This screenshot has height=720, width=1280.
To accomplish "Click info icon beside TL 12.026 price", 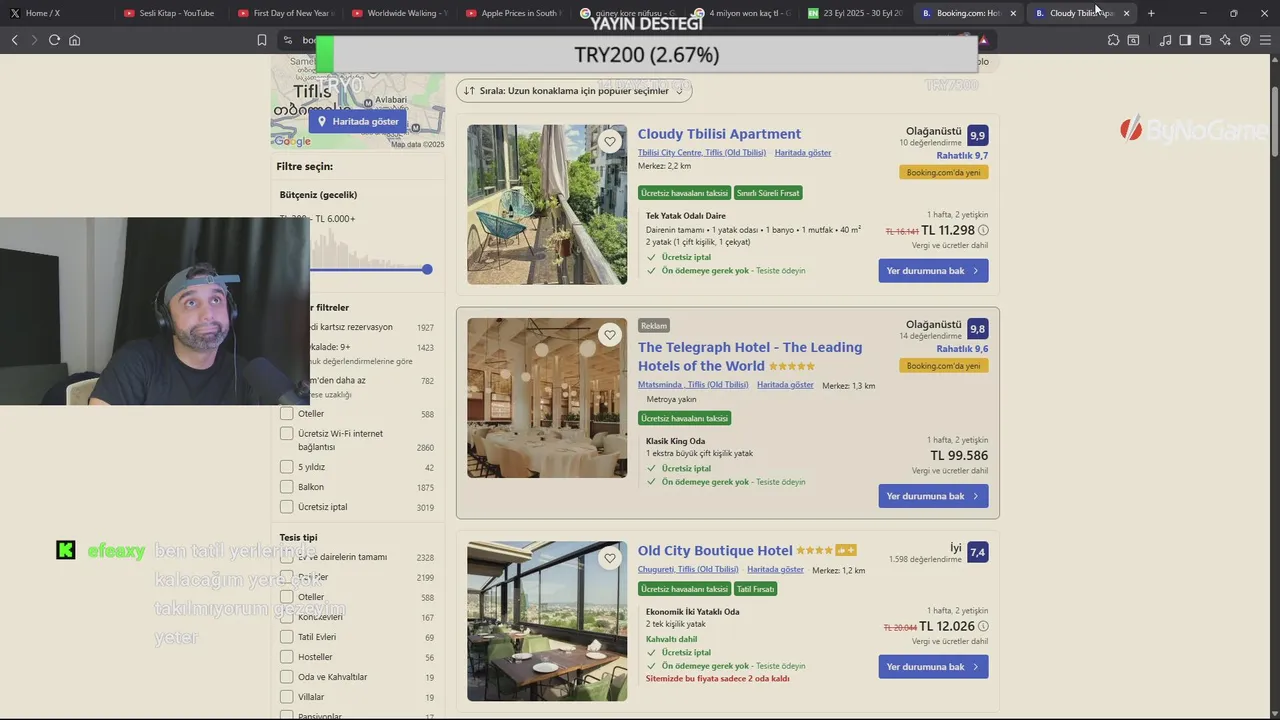I will click(983, 626).
